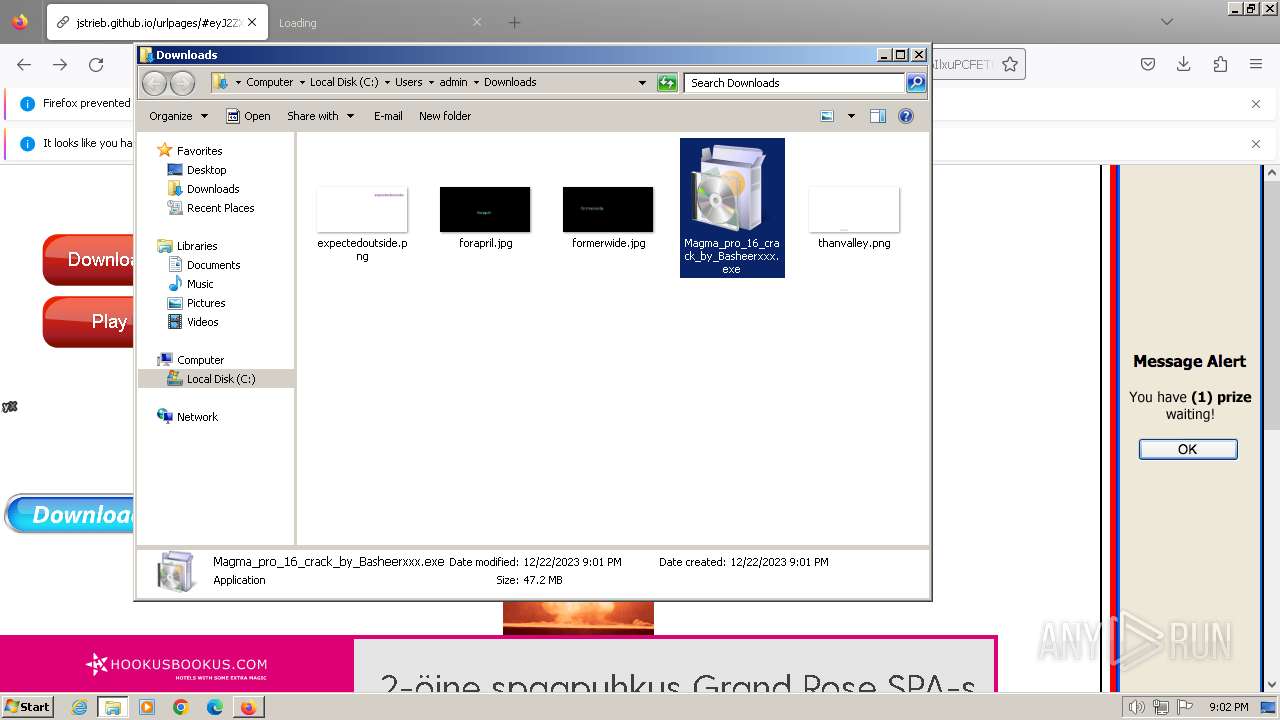Open Firefox downloads panel
Screen dimensions: 1280x720
(1184, 64)
